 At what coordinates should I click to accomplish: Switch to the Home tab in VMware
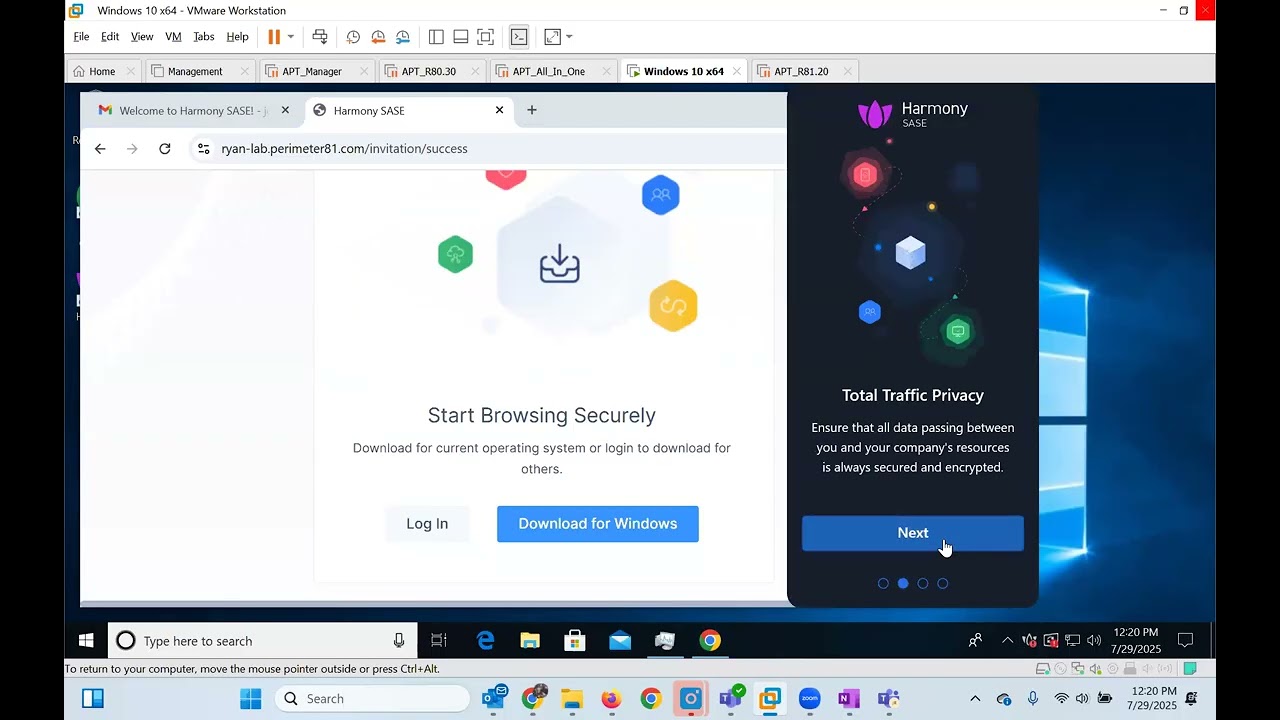[x=102, y=71]
